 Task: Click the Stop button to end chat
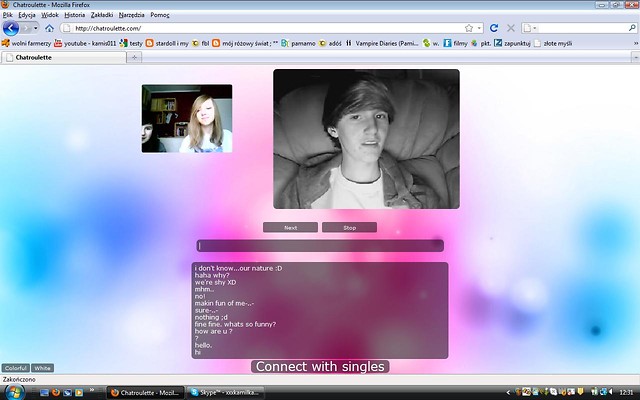[349, 227]
